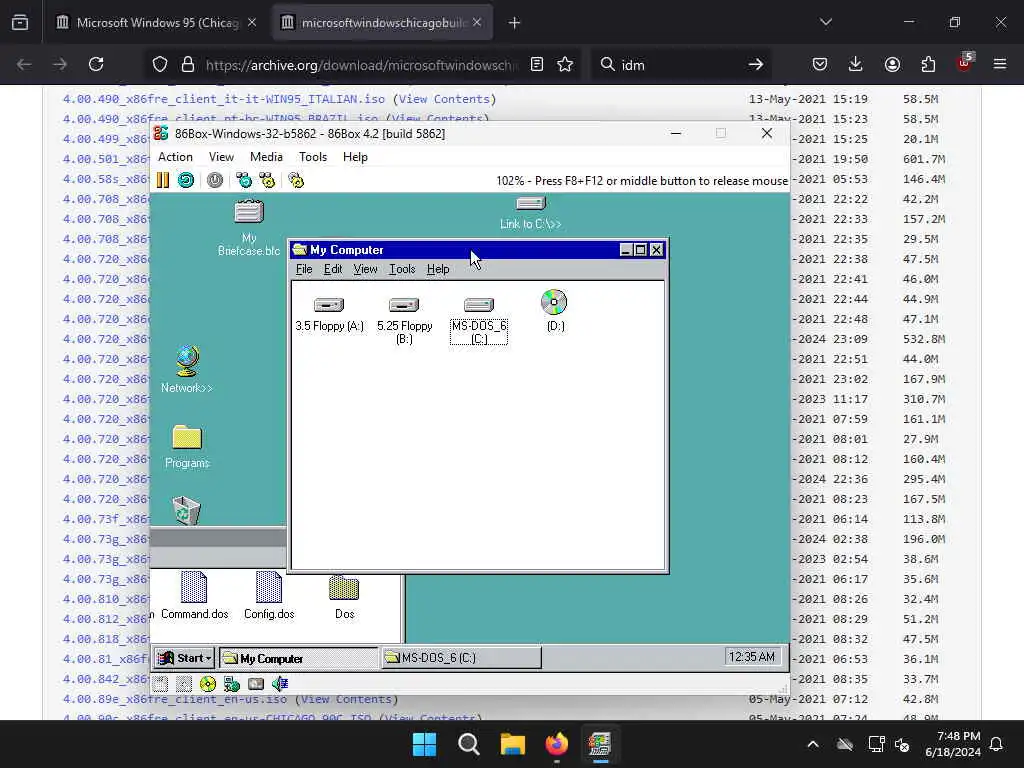This screenshot has width=1024, height=768.
Task: Open the 86Box Media menu
Action: [266, 157]
